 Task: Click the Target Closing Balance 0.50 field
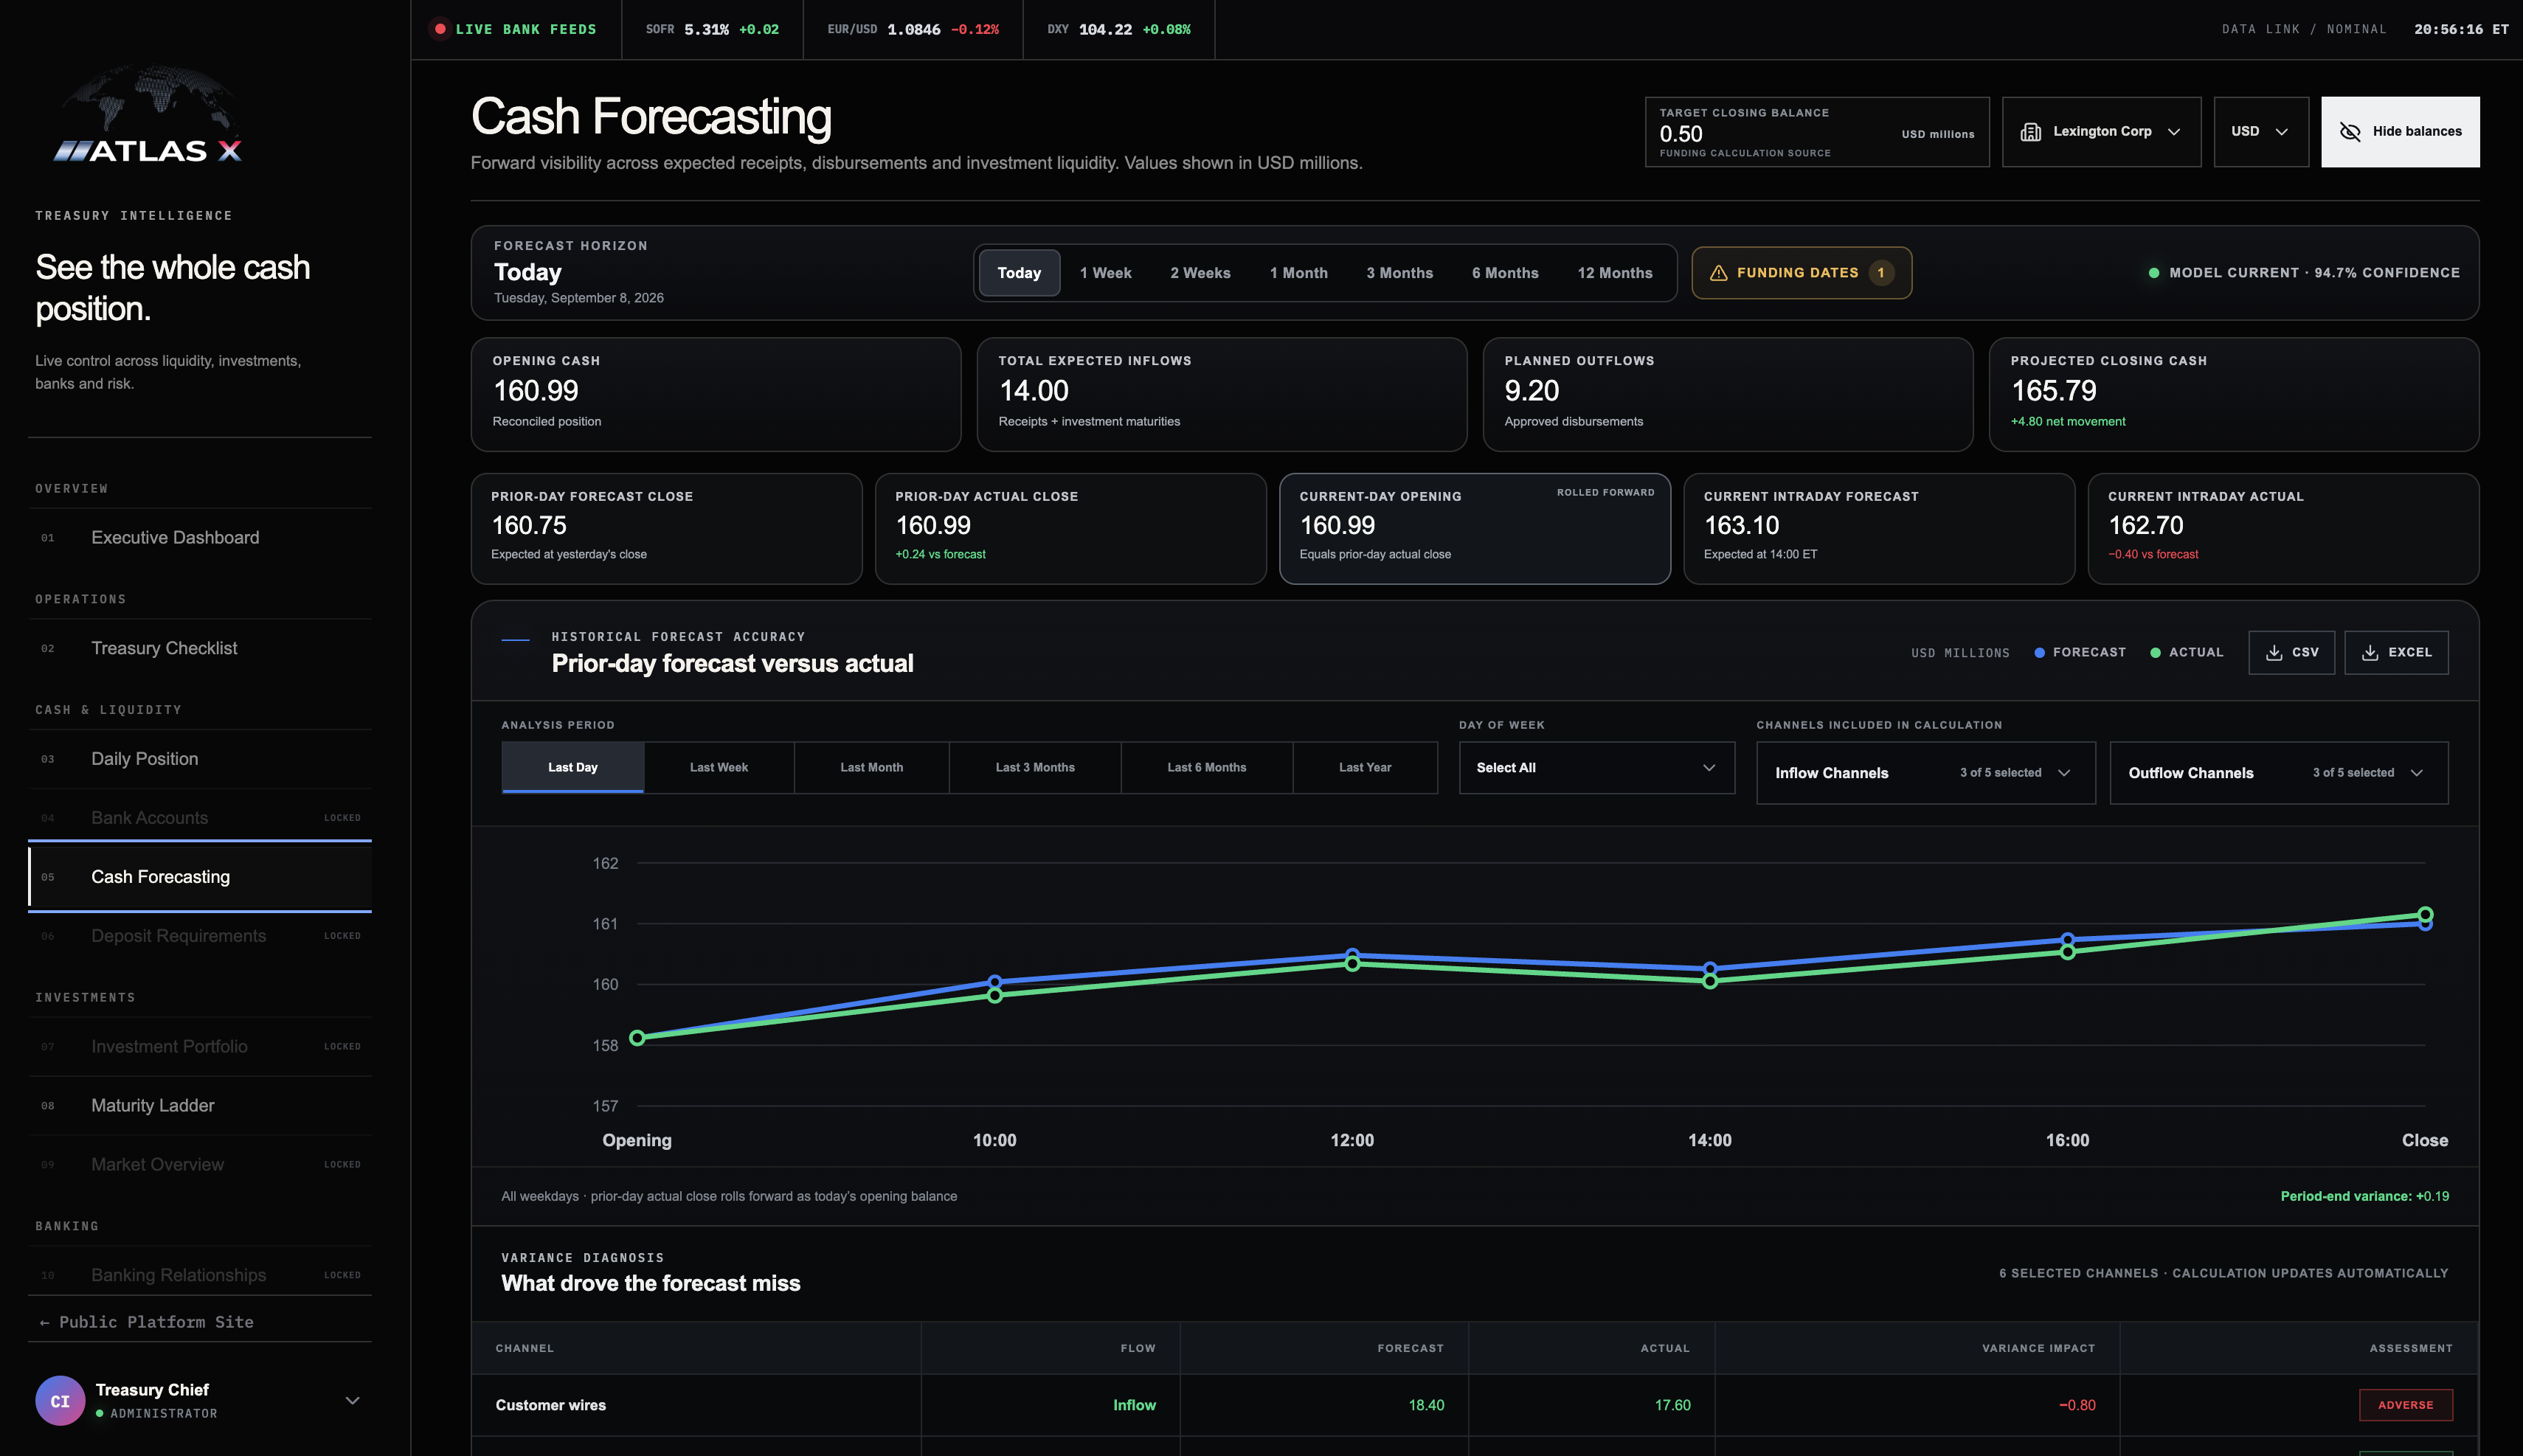[x=1816, y=132]
